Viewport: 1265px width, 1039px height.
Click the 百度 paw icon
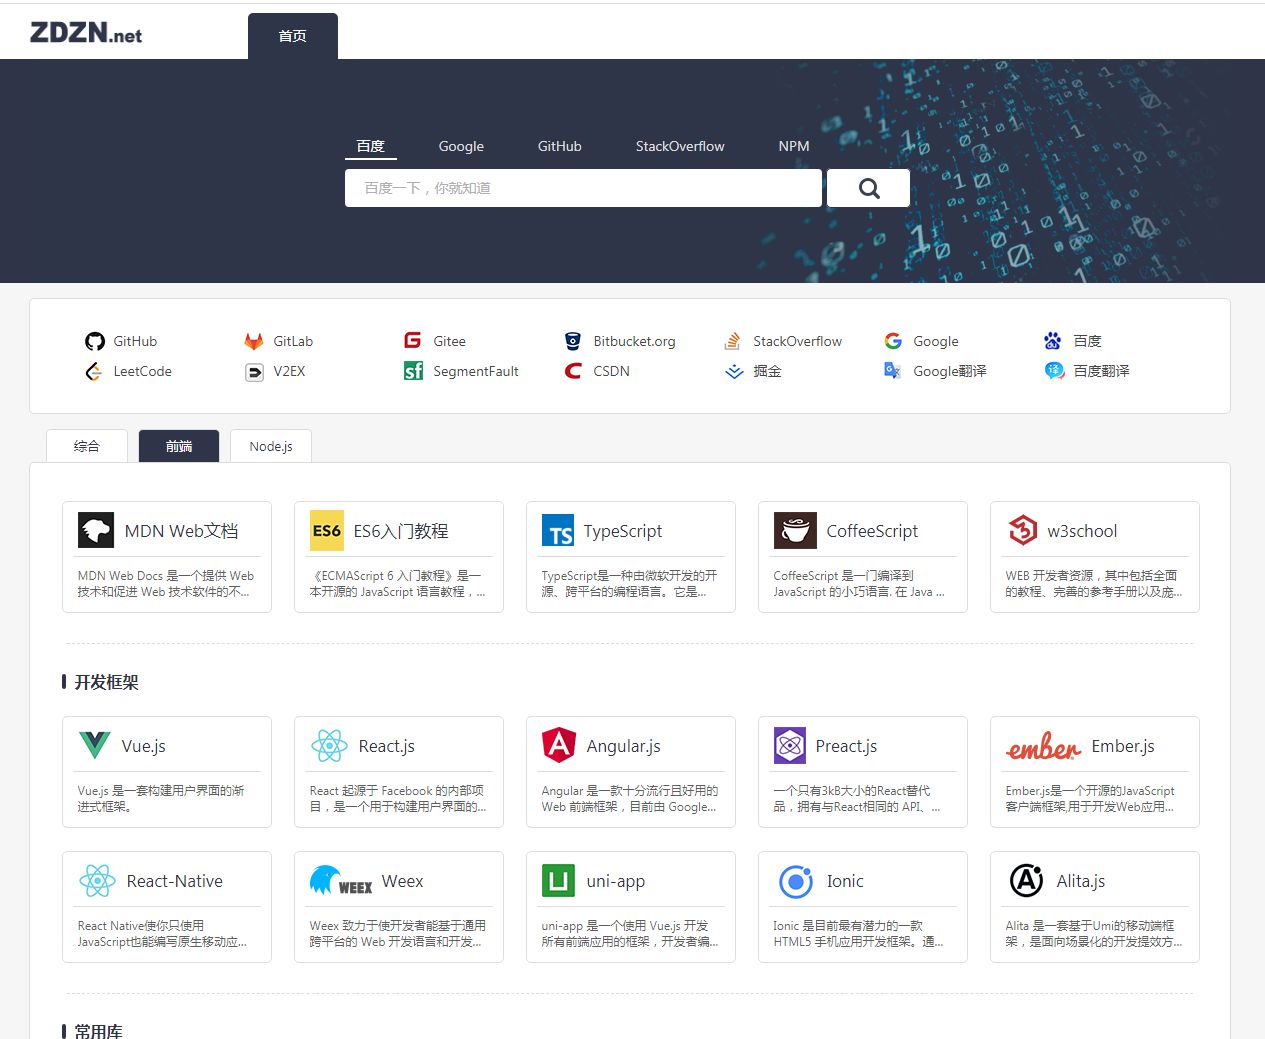click(x=1053, y=341)
